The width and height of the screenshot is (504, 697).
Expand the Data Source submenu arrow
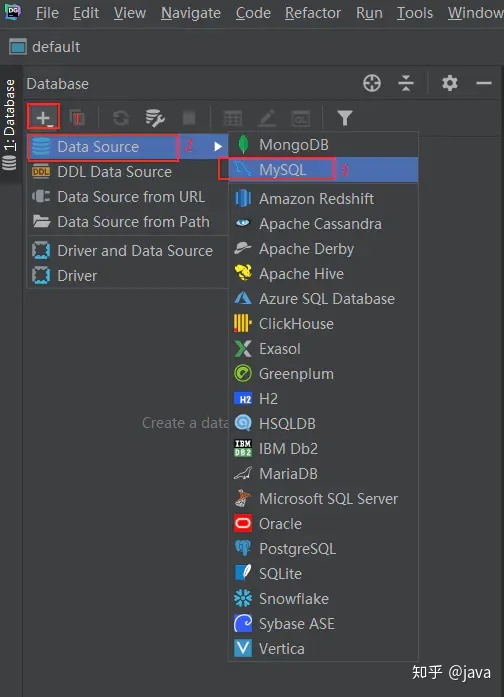coord(218,146)
